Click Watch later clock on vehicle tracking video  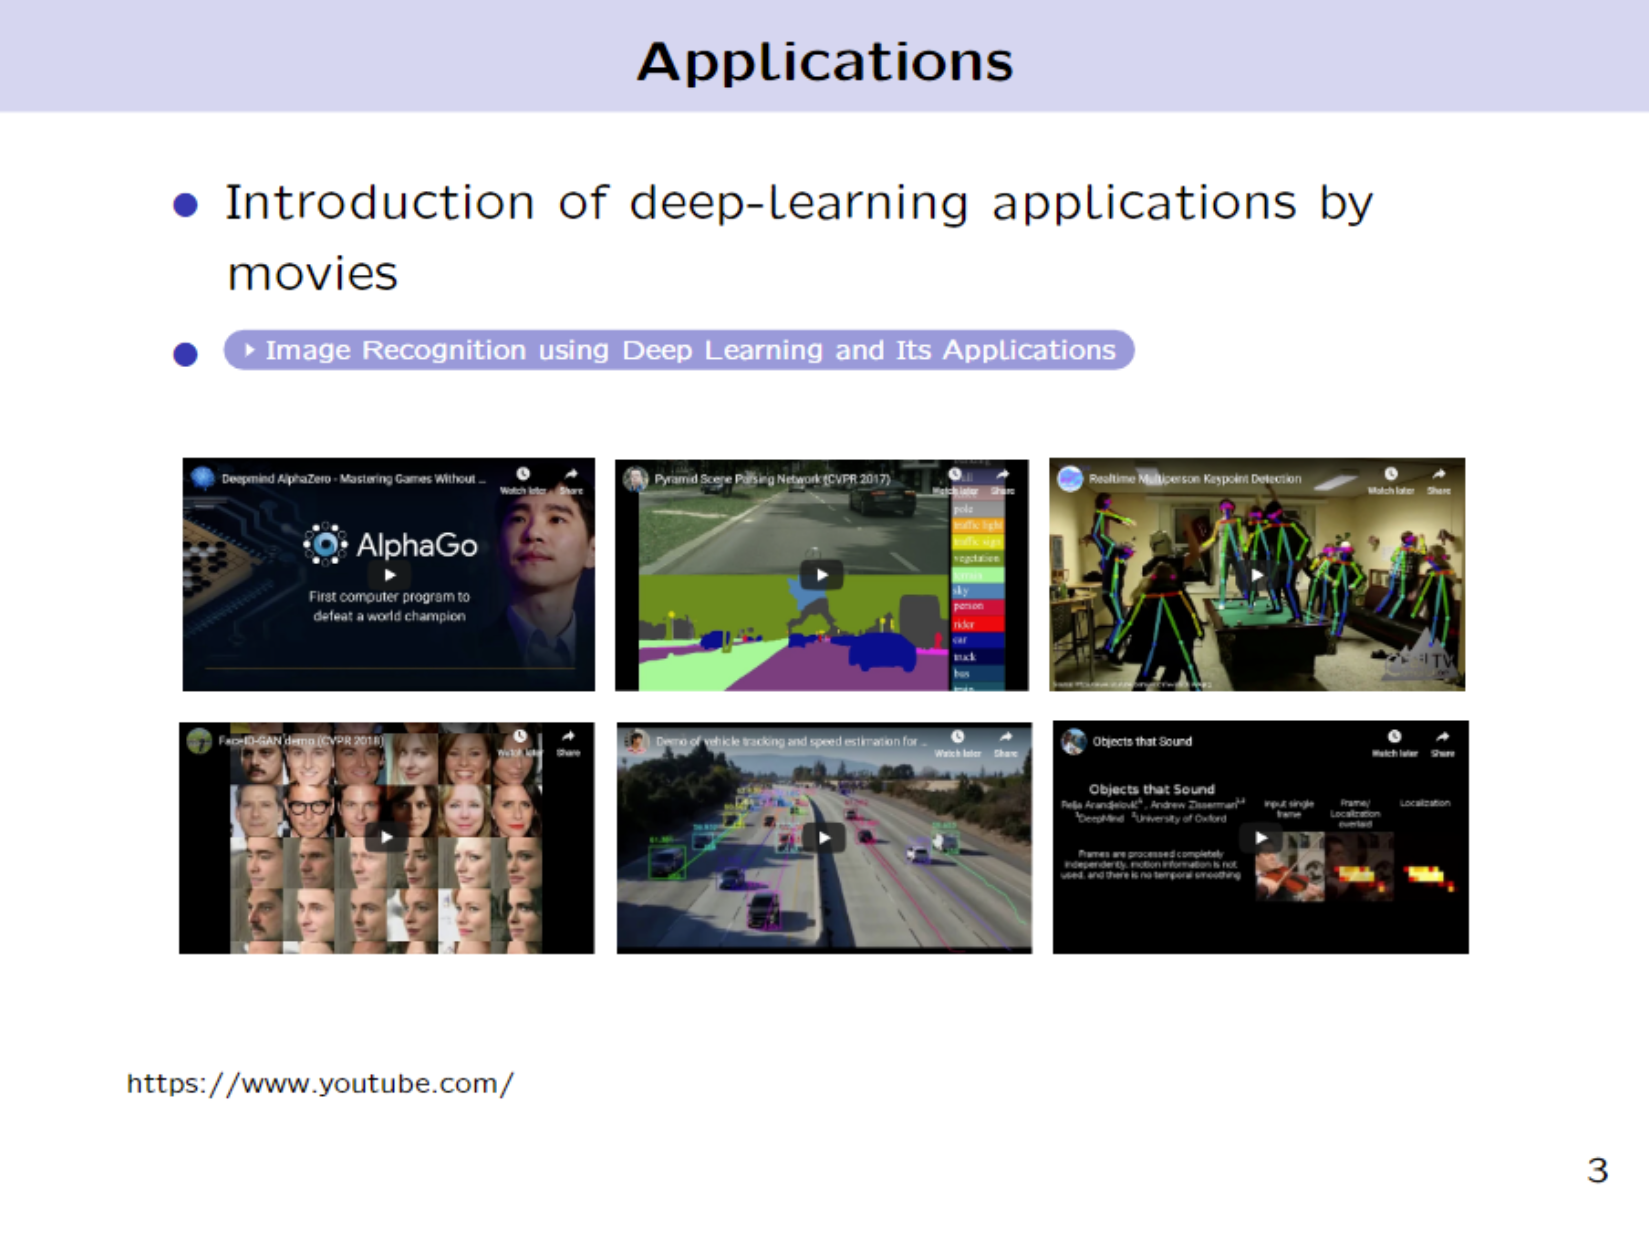coord(958,737)
